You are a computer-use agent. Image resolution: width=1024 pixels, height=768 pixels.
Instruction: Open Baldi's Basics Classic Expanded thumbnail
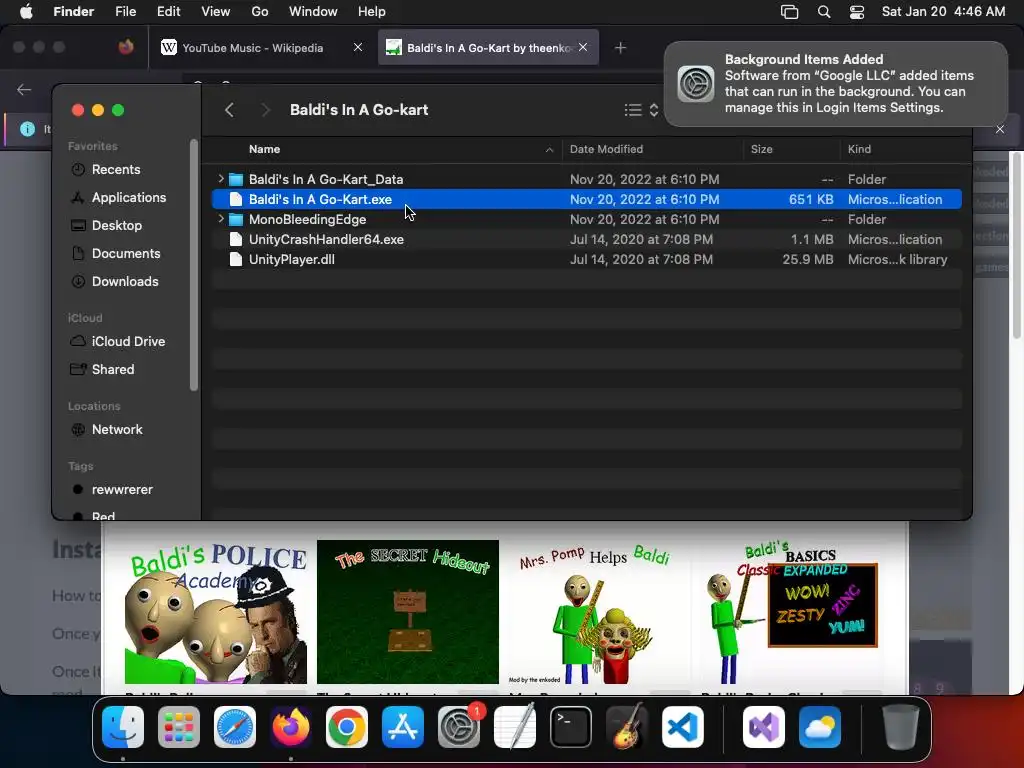pos(791,612)
